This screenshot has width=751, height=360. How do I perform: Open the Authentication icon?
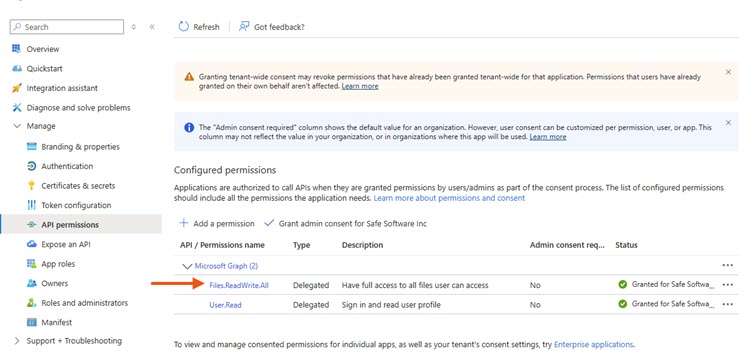point(32,166)
